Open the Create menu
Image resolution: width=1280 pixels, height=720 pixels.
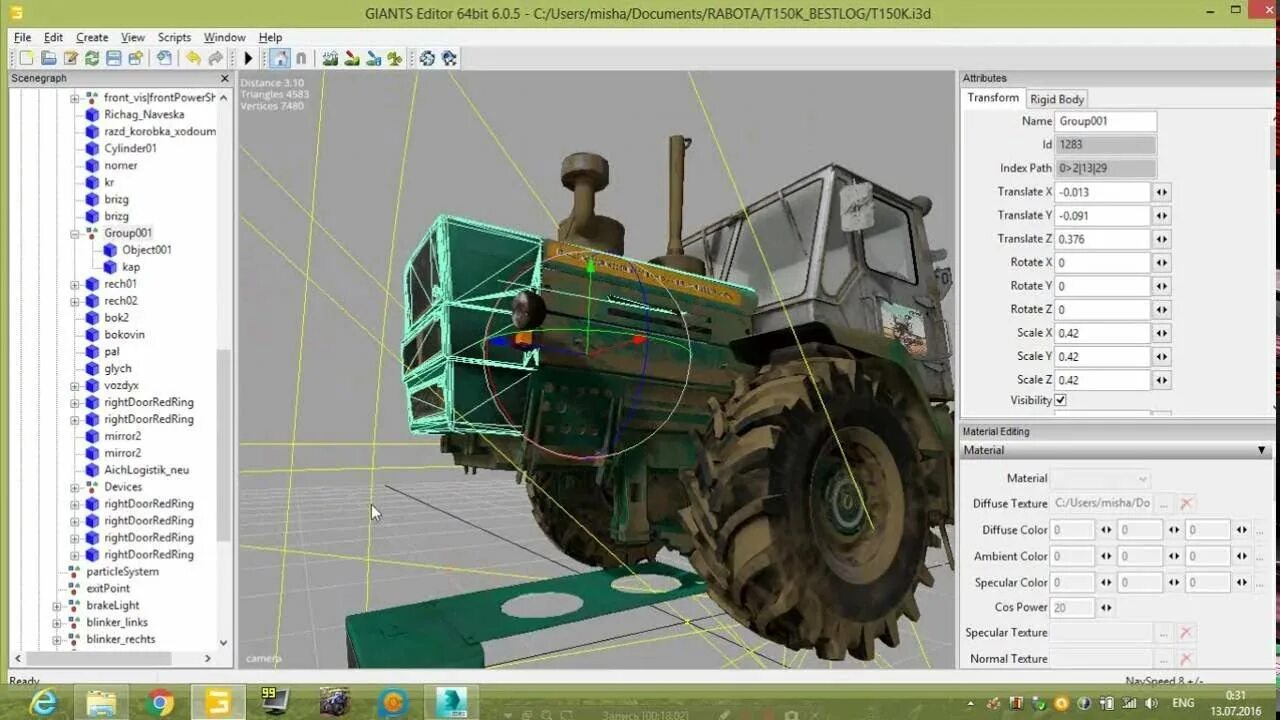92,37
